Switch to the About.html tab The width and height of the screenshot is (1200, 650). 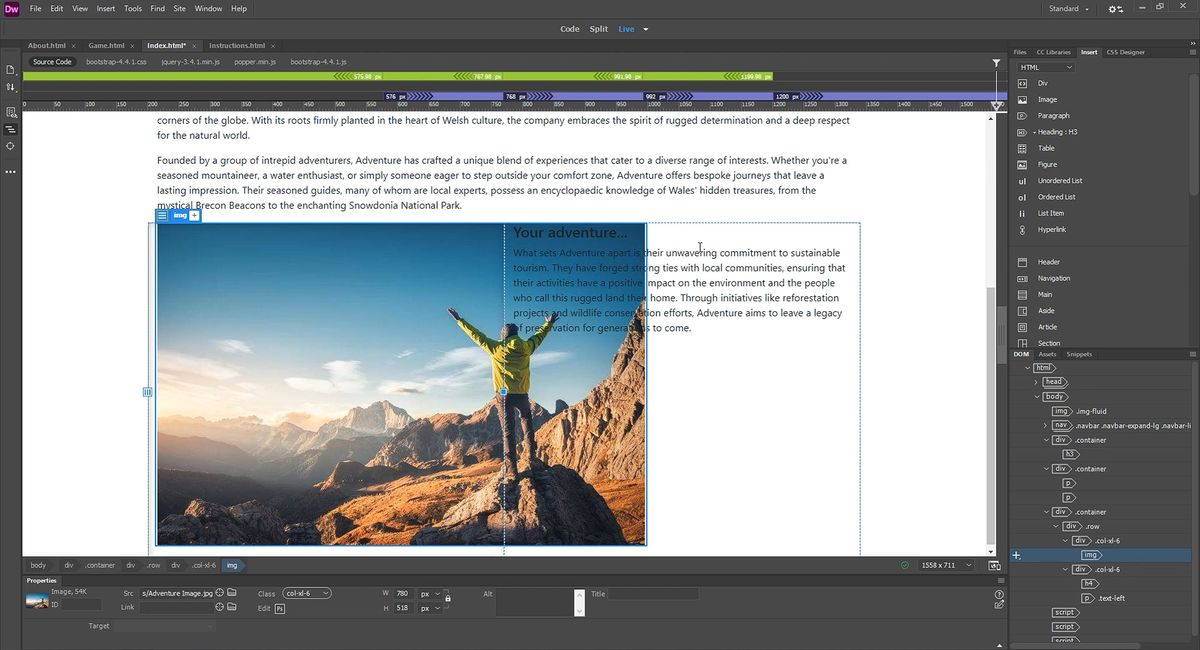tap(48, 45)
